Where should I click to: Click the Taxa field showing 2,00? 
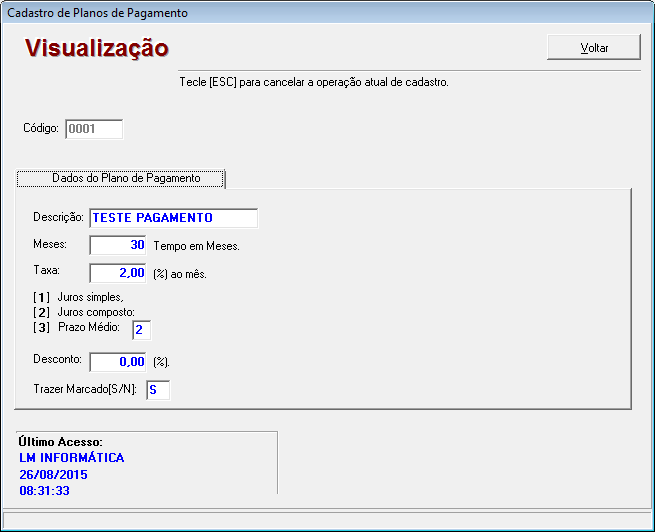[118, 273]
